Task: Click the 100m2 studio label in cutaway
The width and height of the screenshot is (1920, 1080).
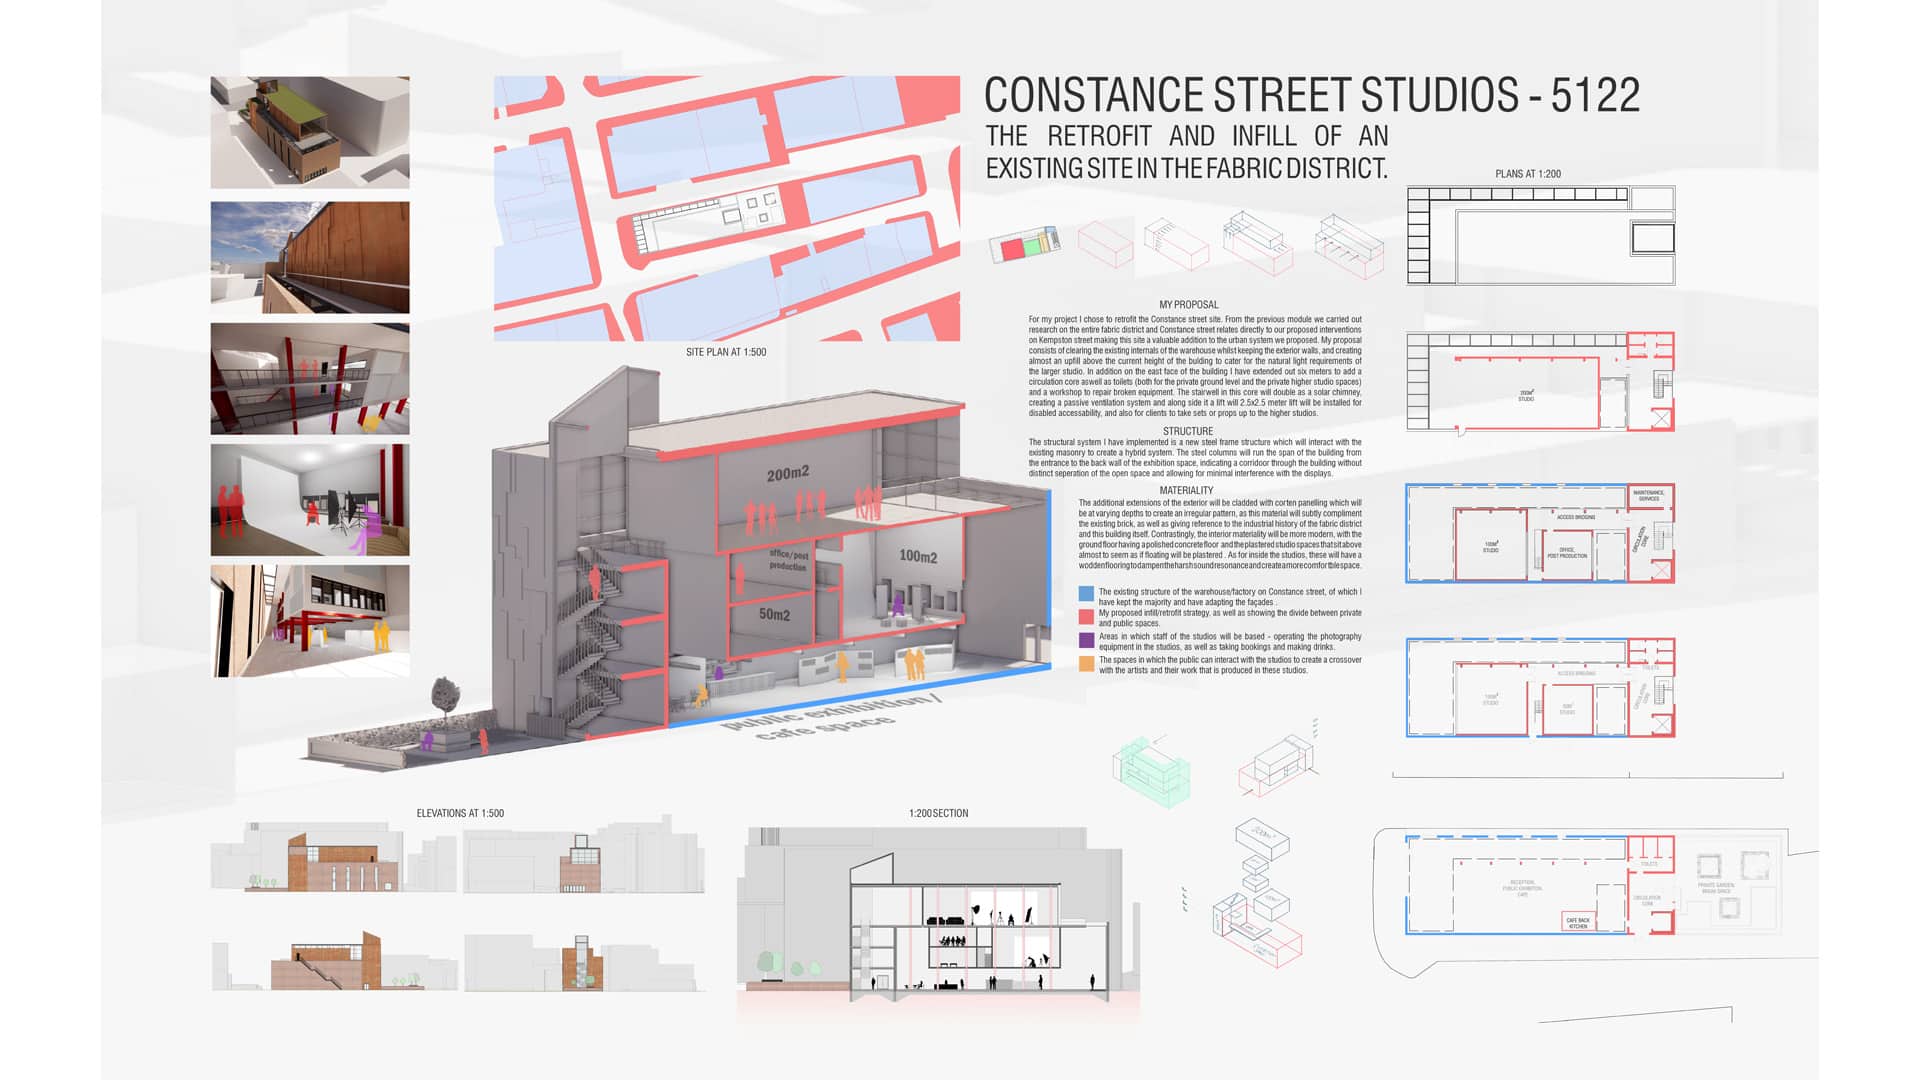Action: tap(917, 556)
